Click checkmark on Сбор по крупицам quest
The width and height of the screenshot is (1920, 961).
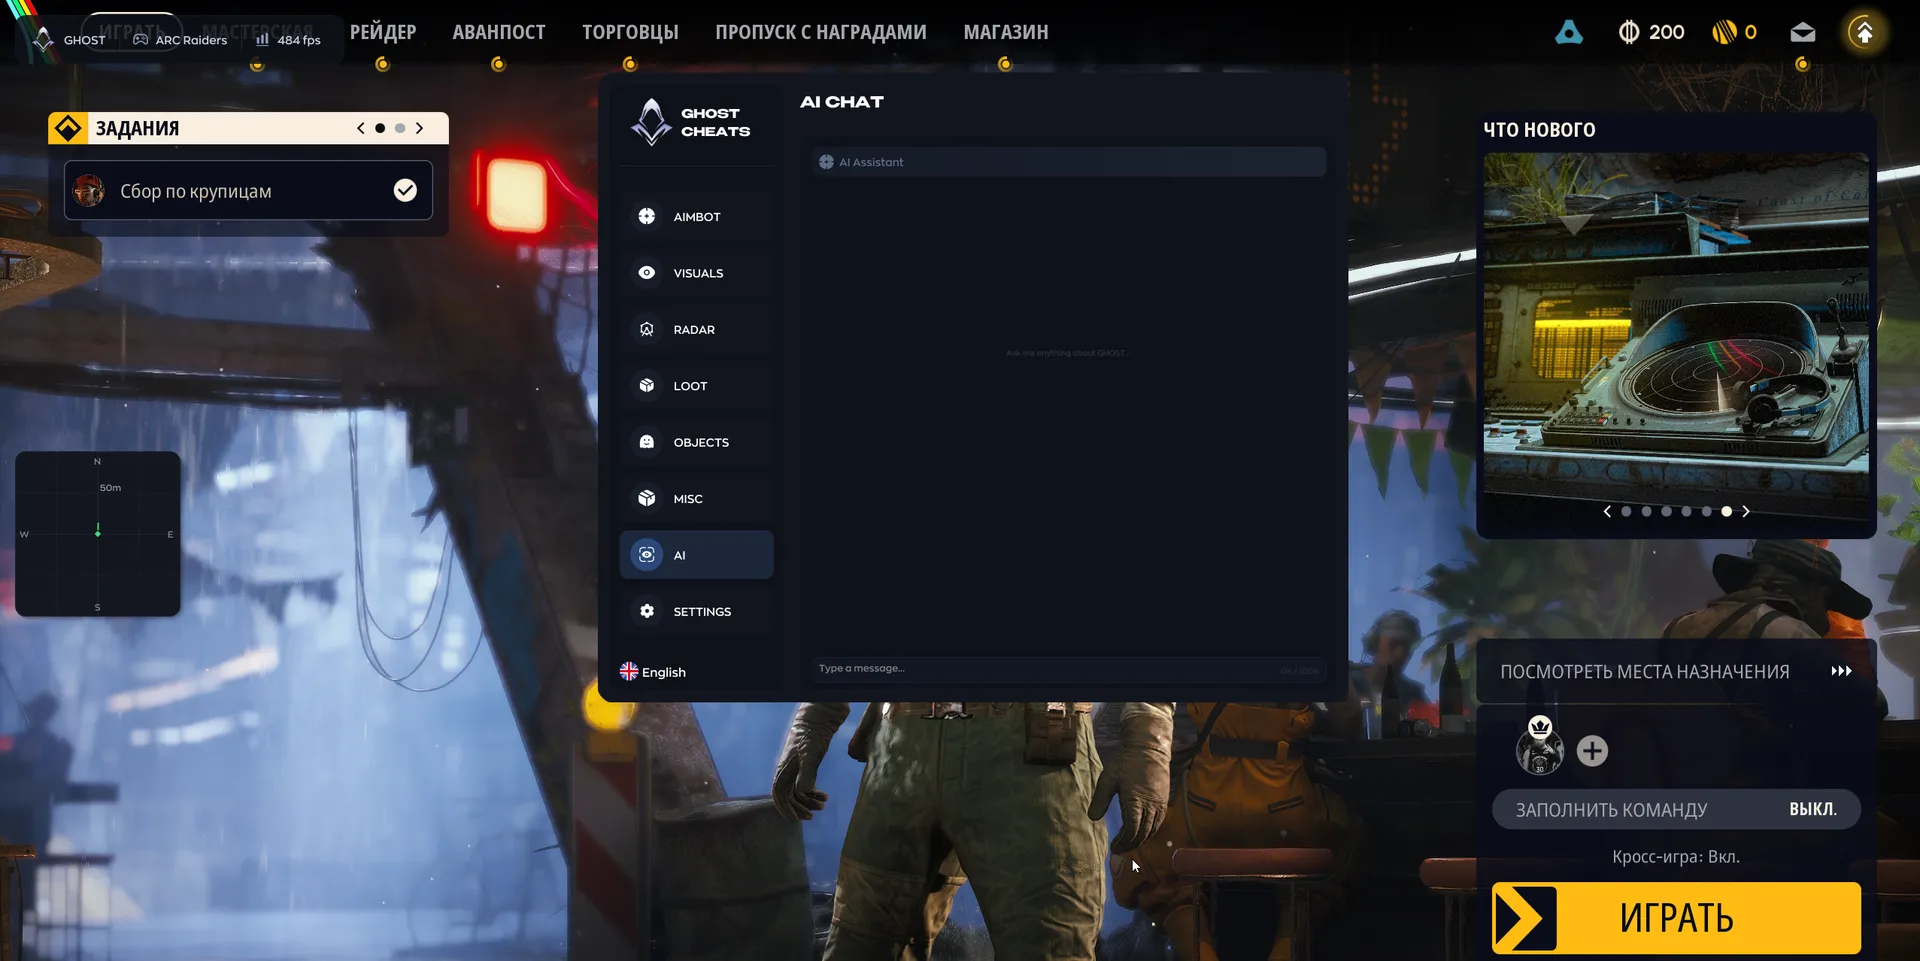click(405, 190)
